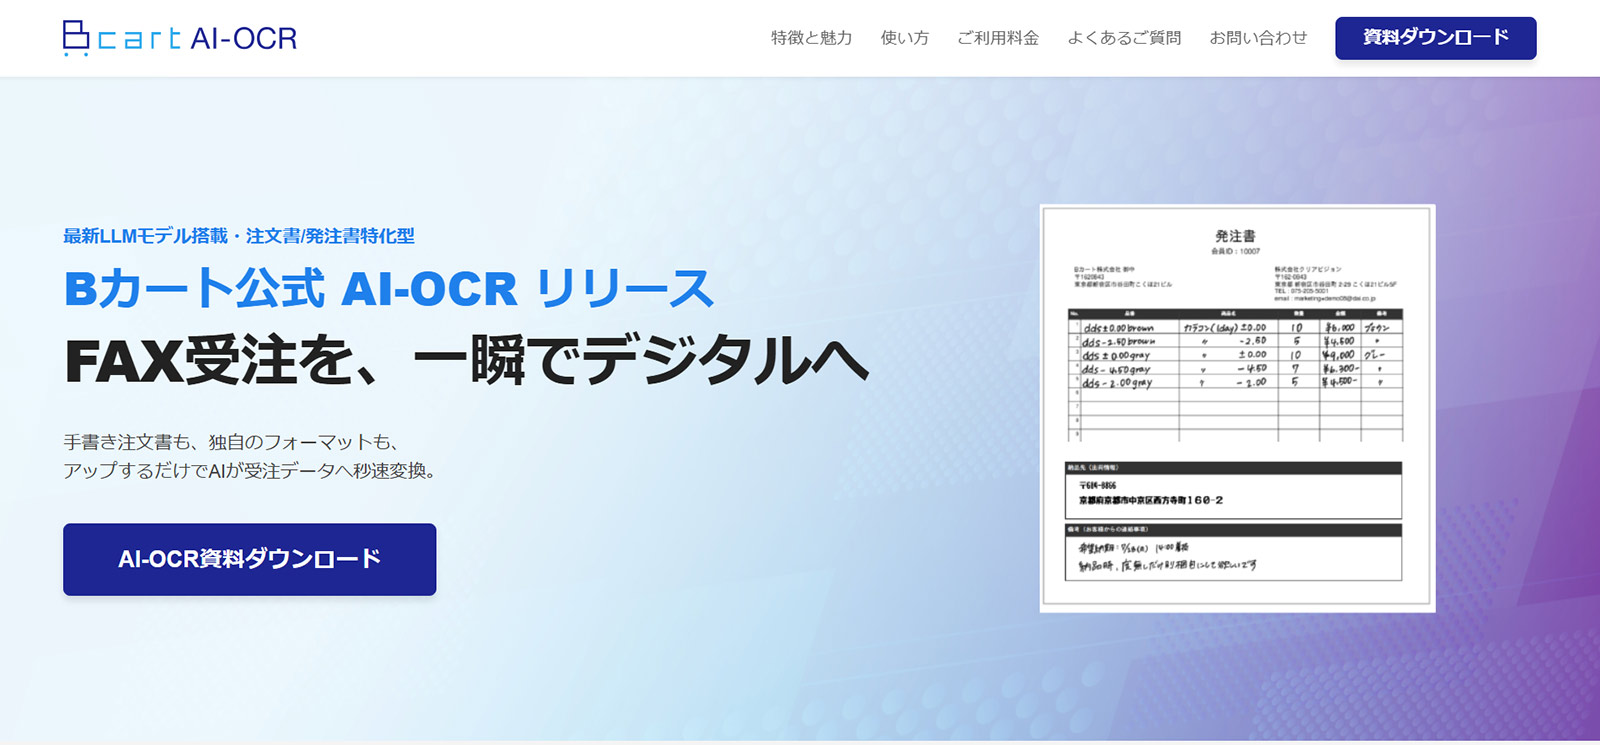
Task: Open the 特徴と魅力 menu item
Action: click(x=811, y=38)
